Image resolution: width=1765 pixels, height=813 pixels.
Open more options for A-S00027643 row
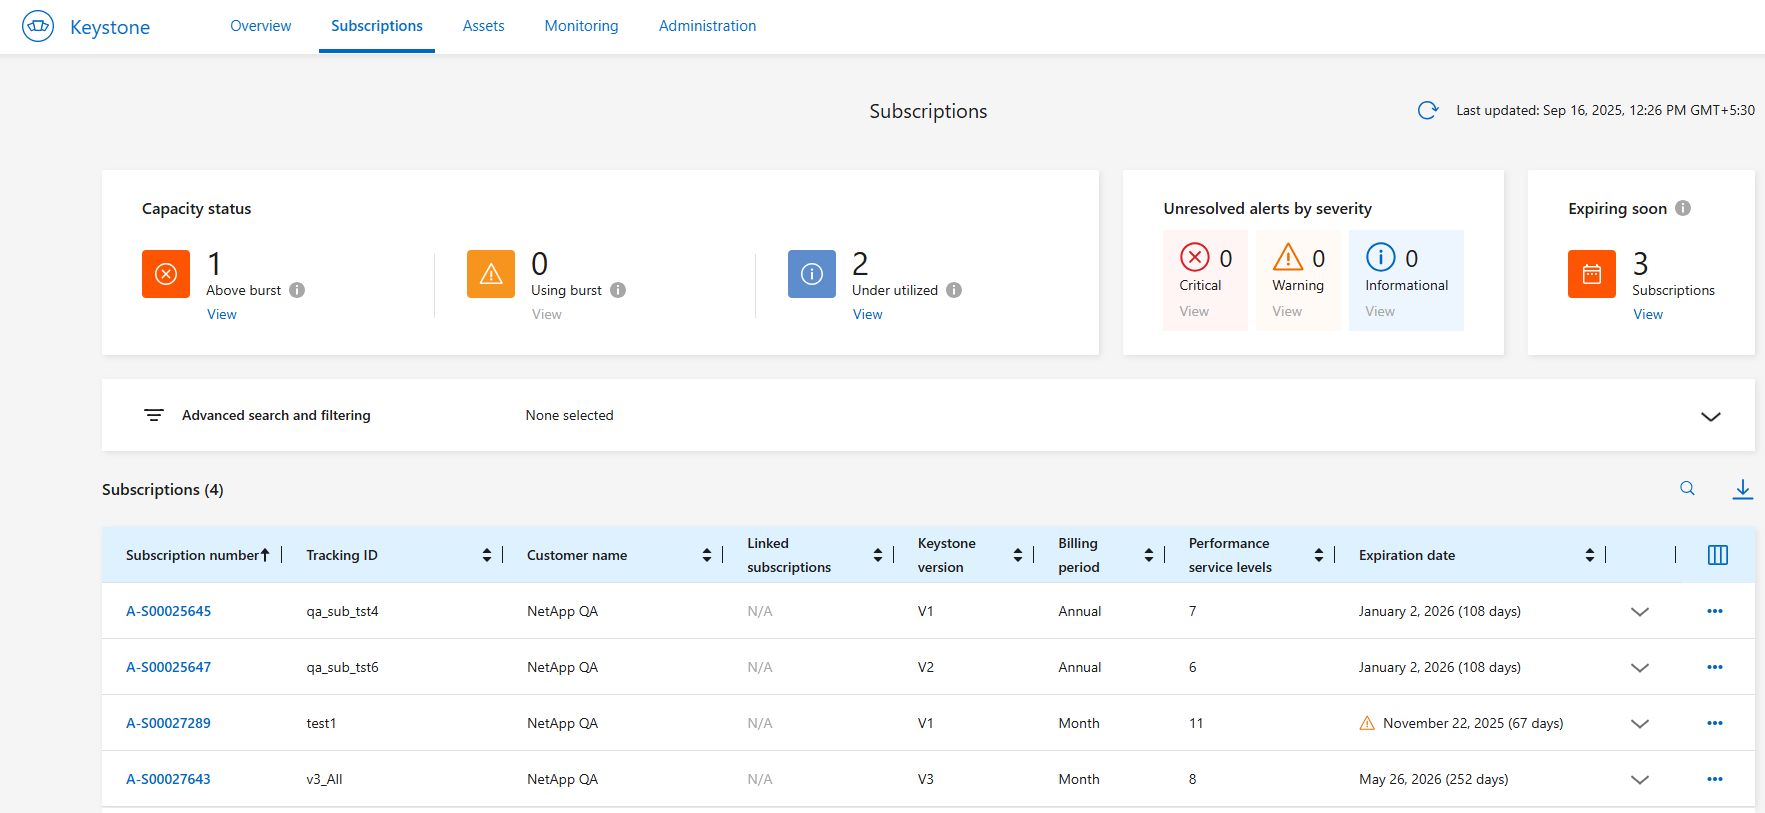click(x=1714, y=779)
